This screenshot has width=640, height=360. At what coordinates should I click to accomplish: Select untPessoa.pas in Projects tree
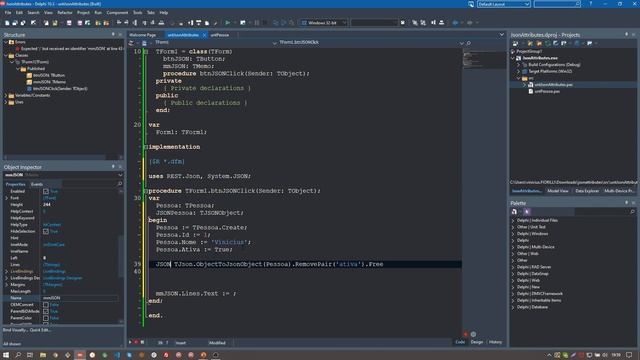tap(547, 91)
